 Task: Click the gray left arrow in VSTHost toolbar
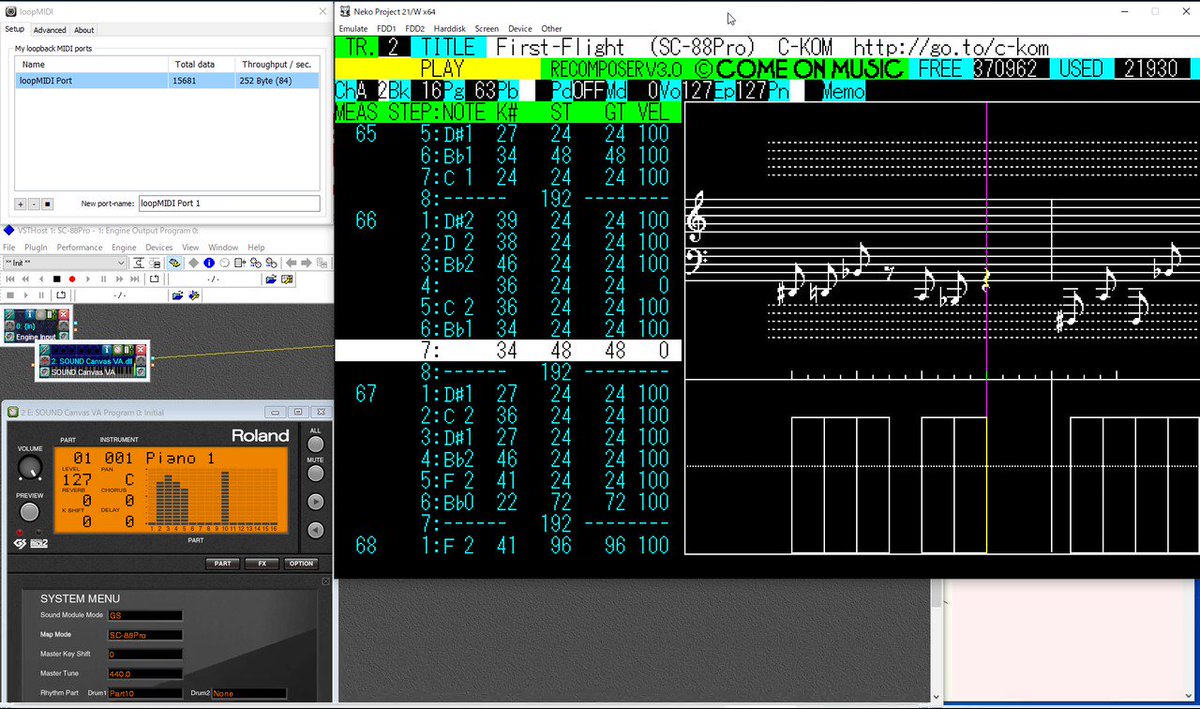(x=291, y=263)
